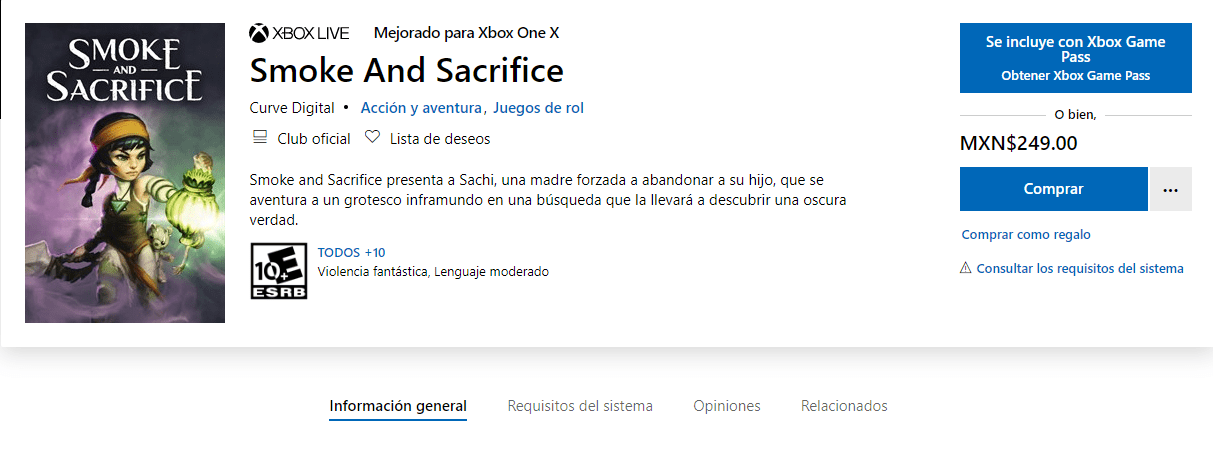This screenshot has width=1213, height=453.
Task: Open the Club oficial link
Action: 314,139
